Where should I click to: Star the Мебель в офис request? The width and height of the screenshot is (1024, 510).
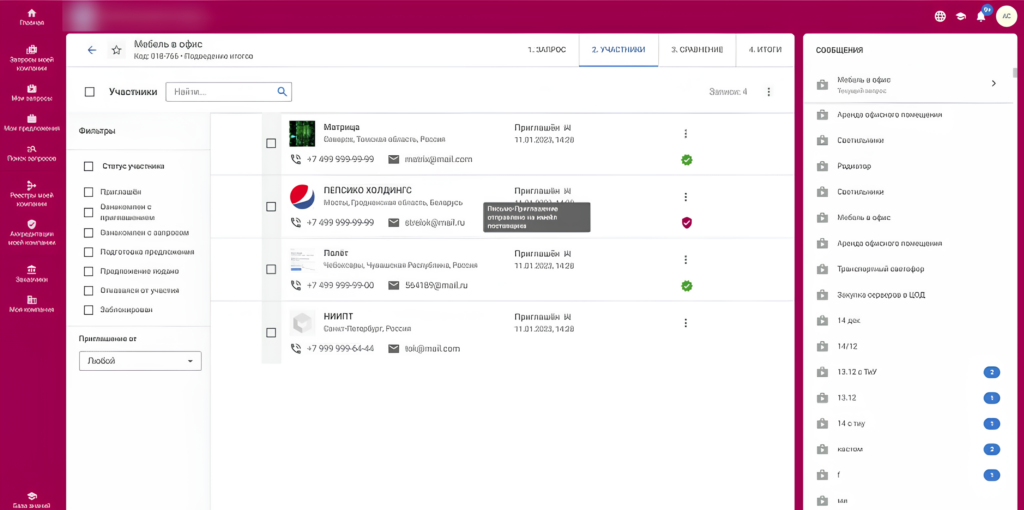coord(116,50)
